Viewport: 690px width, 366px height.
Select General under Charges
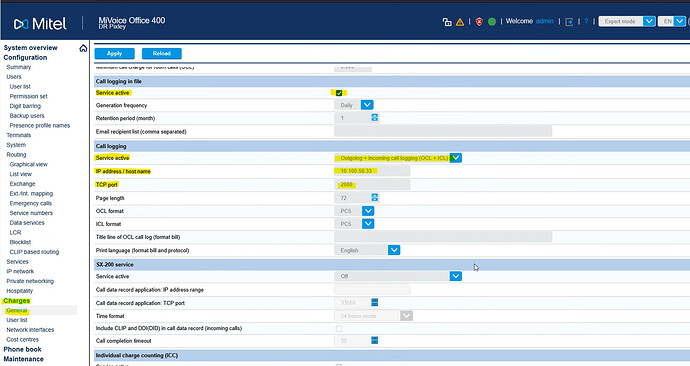[x=17, y=311]
